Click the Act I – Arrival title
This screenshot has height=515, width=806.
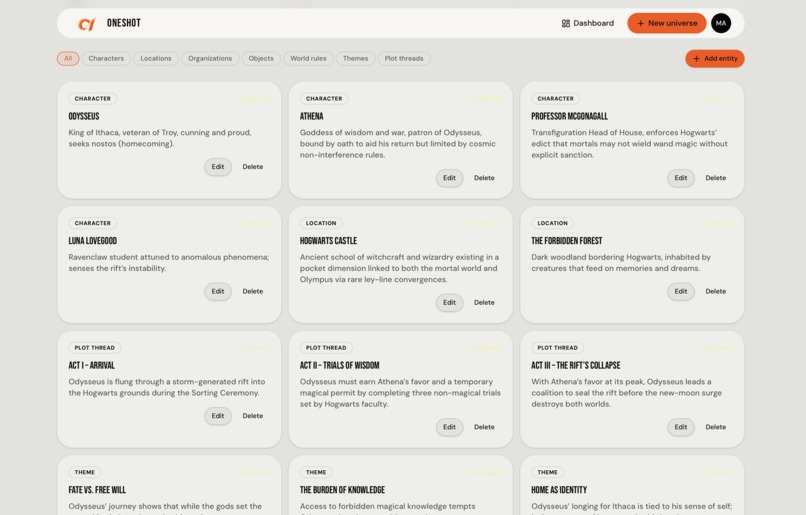tap(91, 365)
